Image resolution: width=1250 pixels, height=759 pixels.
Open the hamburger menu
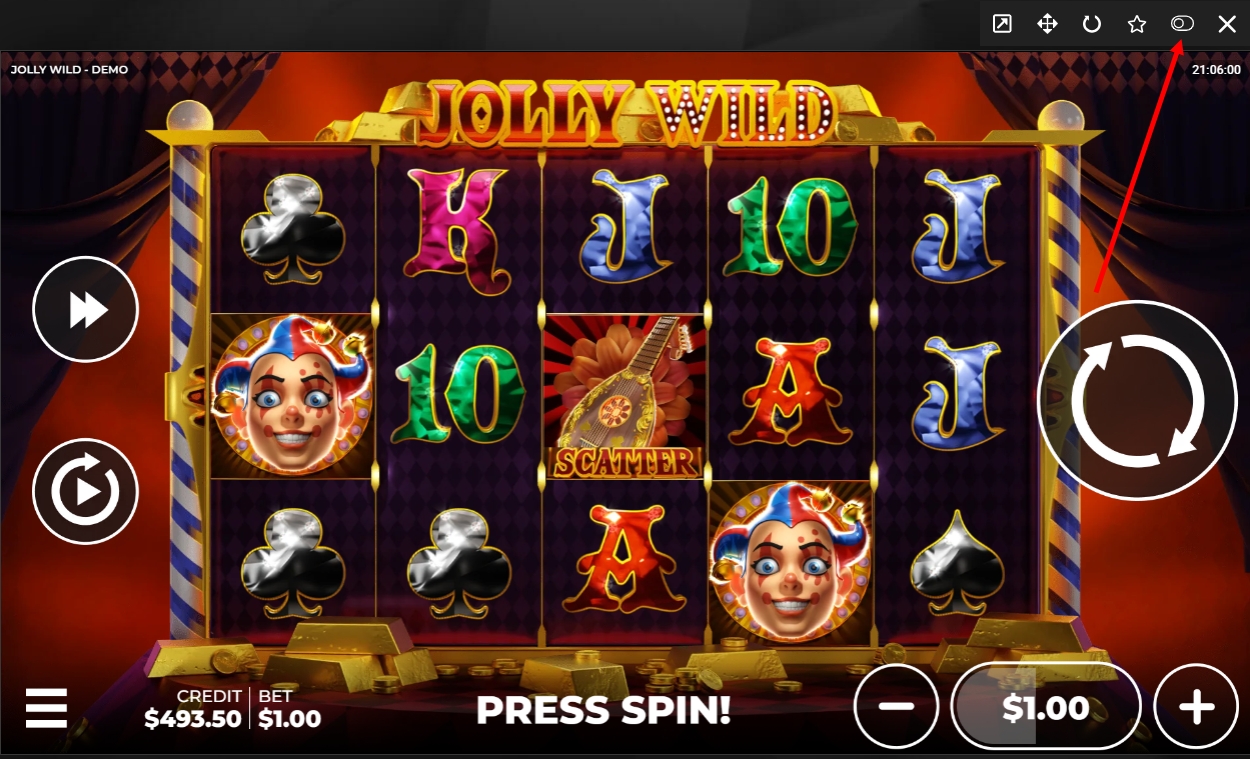click(46, 707)
